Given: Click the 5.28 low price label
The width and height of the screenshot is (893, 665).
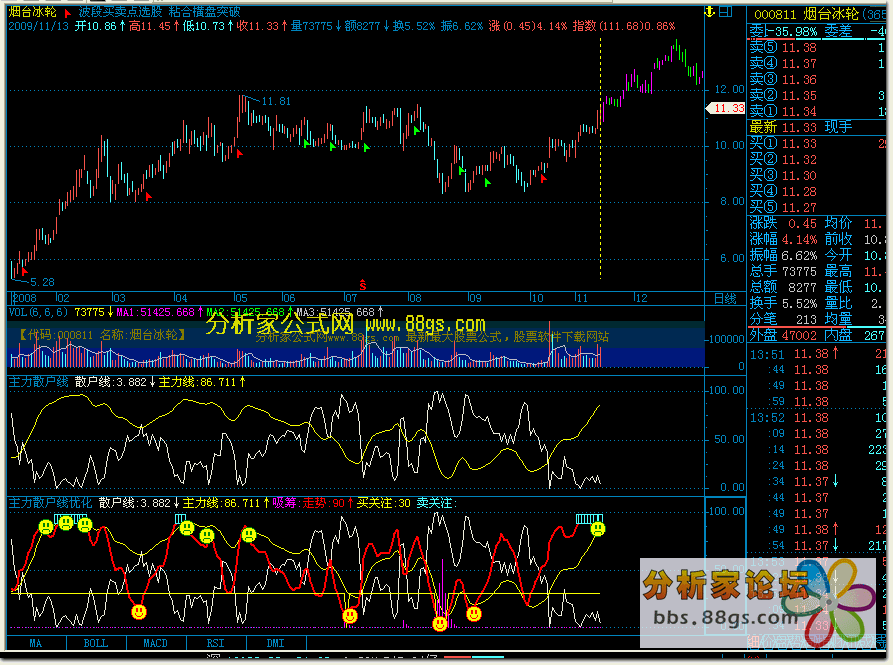Looking at the screenshot, I should click(x=42, y=283).
